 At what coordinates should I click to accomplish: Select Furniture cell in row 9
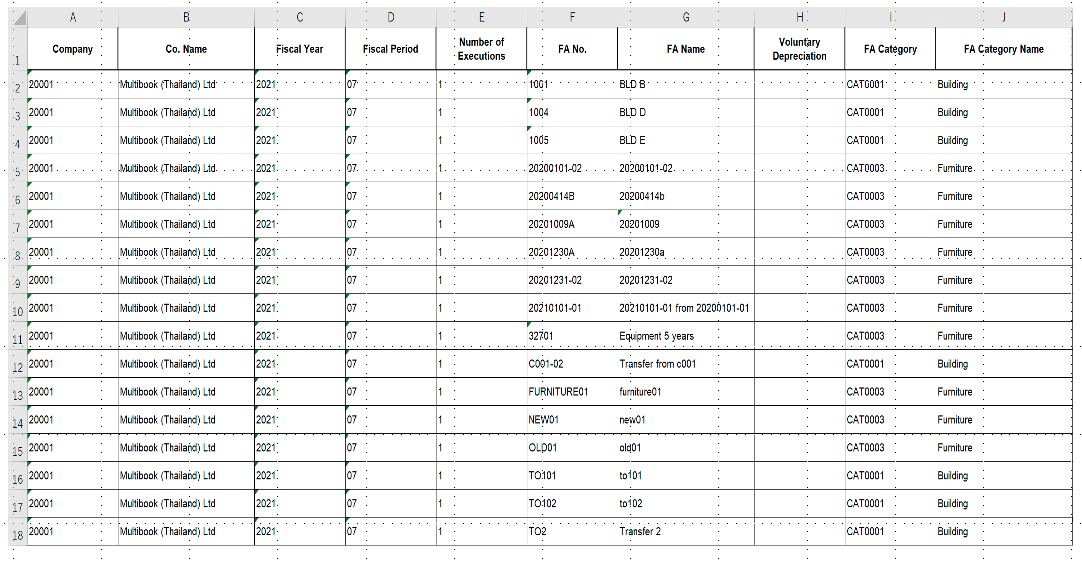pyautogui.click(x=1004, y=280)
